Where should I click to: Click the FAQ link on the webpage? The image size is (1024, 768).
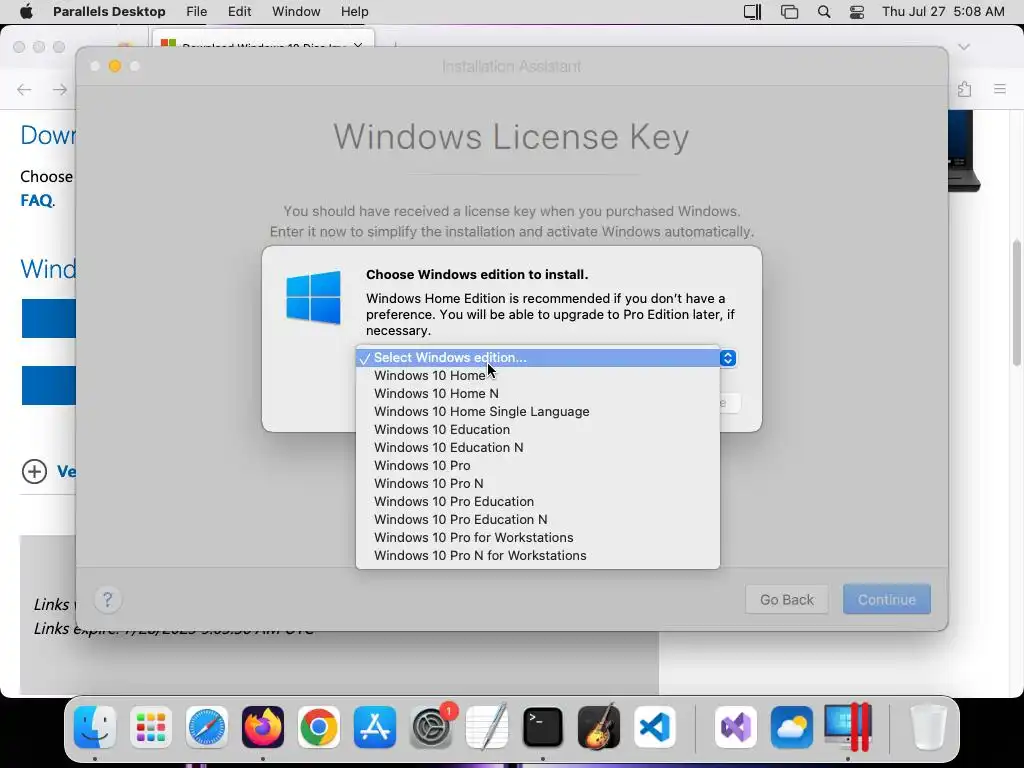tap(36, 200)
